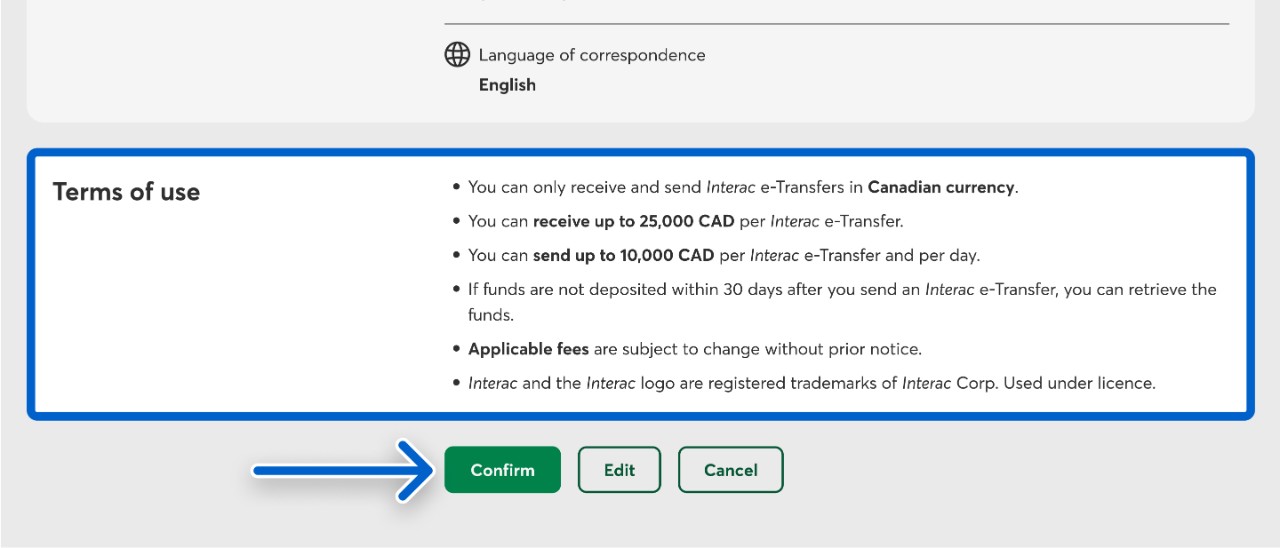Click the send up to 10,000 CAD text
This screenshot has height=548, width=1280.
coord(623,255)
